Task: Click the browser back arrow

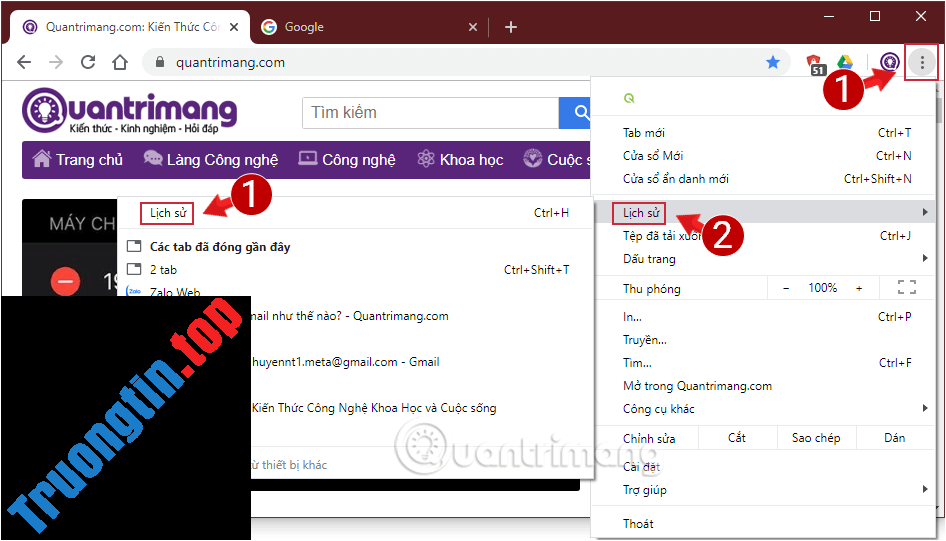Action: [24, 62]
